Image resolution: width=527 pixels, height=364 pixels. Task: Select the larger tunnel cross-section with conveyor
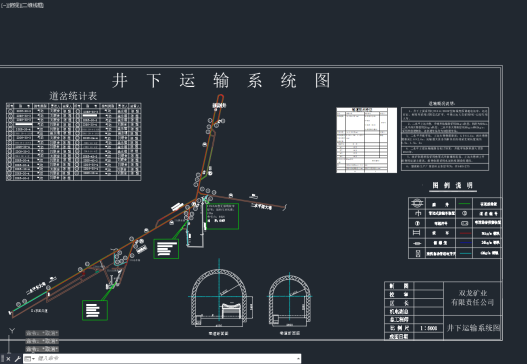click(x=221, y=298)
